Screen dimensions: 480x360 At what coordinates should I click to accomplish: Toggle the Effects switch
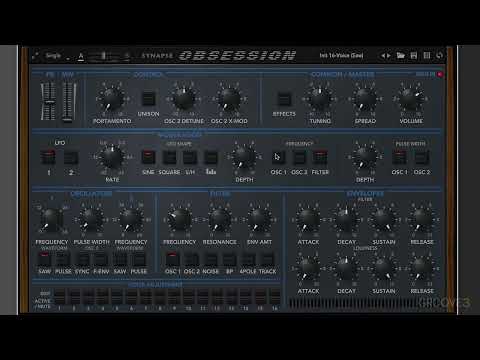(x=284, y=99)
